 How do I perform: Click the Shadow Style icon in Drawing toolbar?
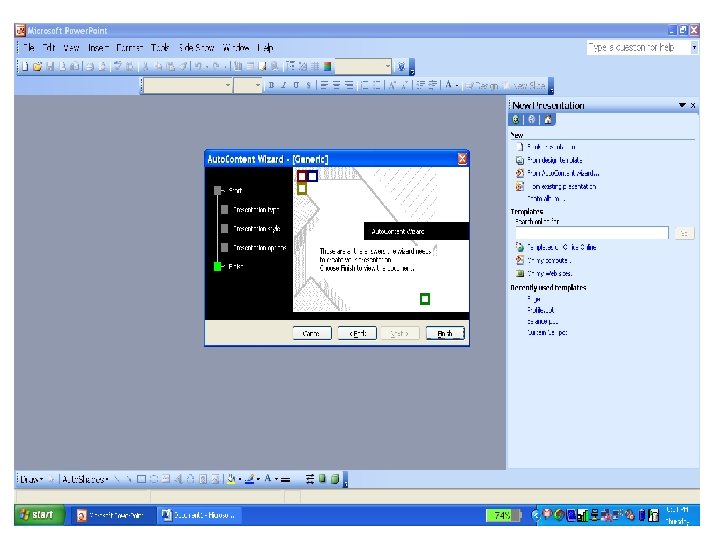tap(322, 479)
